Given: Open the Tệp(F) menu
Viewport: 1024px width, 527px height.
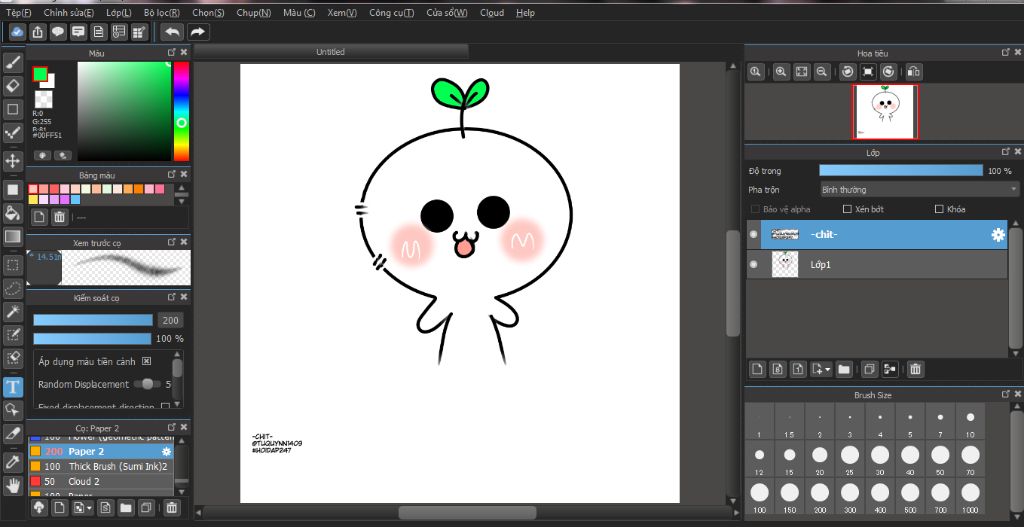Looking at the screenshot, I should 18,12.
